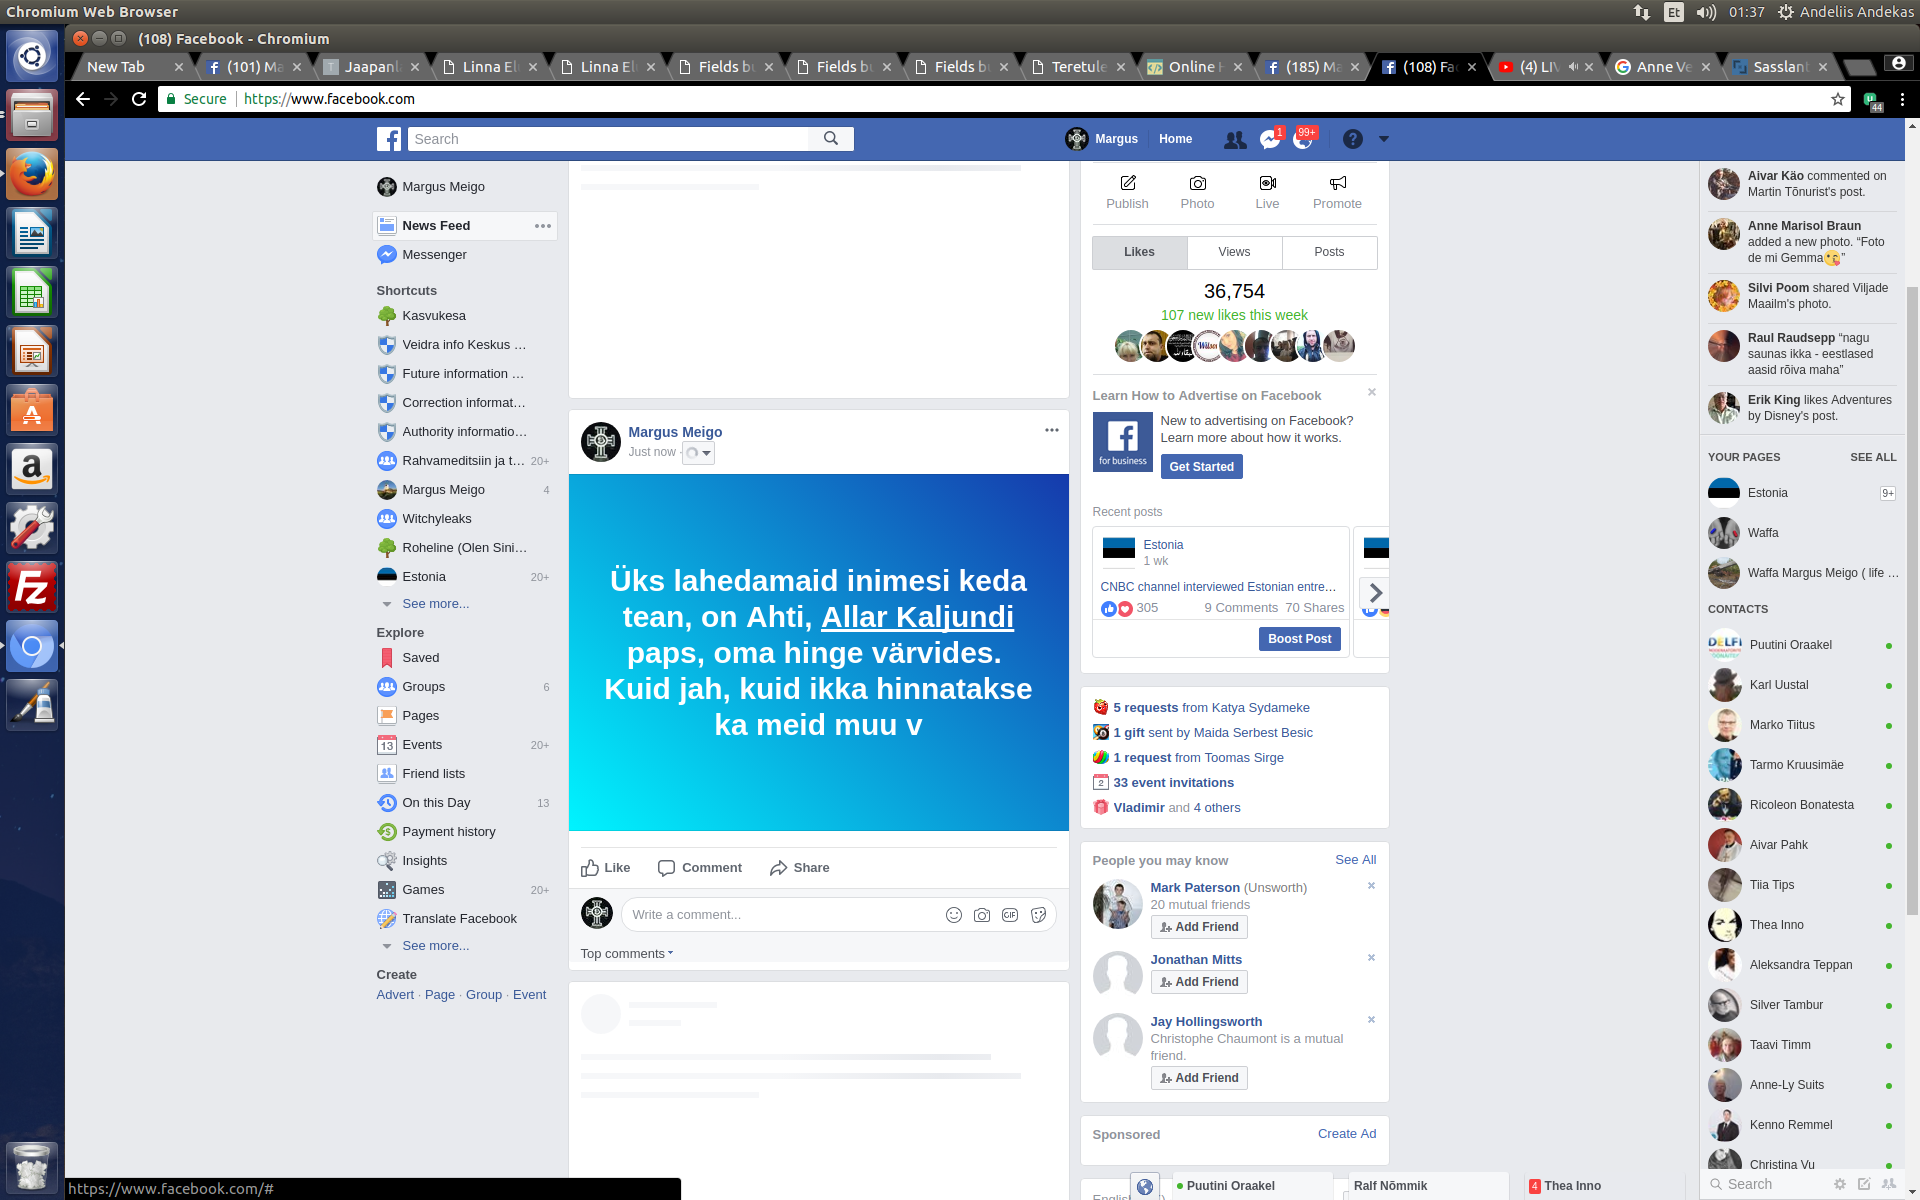1920x1200 pixels.
Task: Click the Facebook top search field
Action: pyautogui.click(x=608, y=139)
